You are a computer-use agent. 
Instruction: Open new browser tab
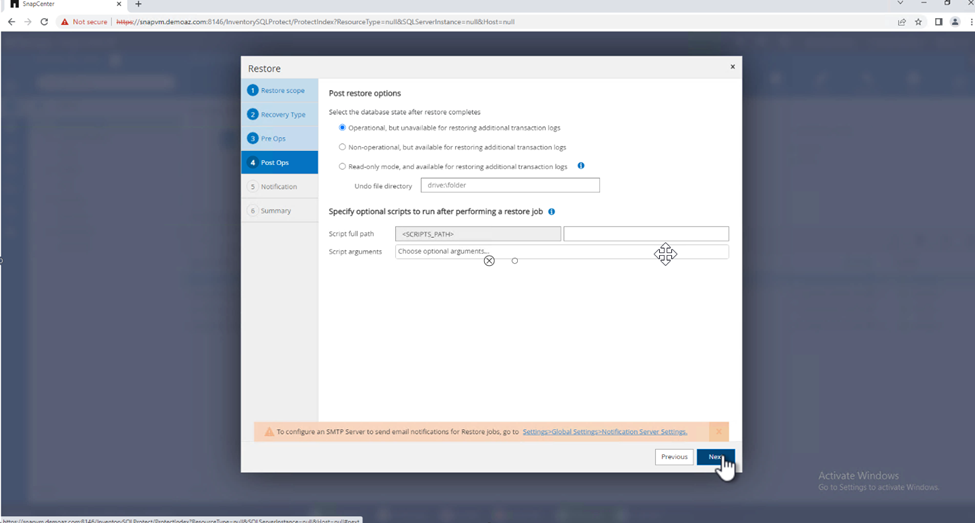138,4
